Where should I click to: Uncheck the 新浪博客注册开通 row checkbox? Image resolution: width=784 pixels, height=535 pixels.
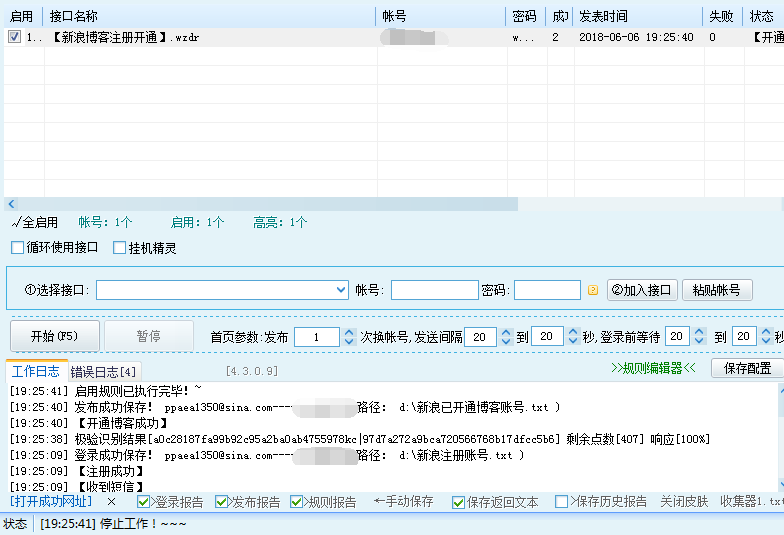point(14,36)
